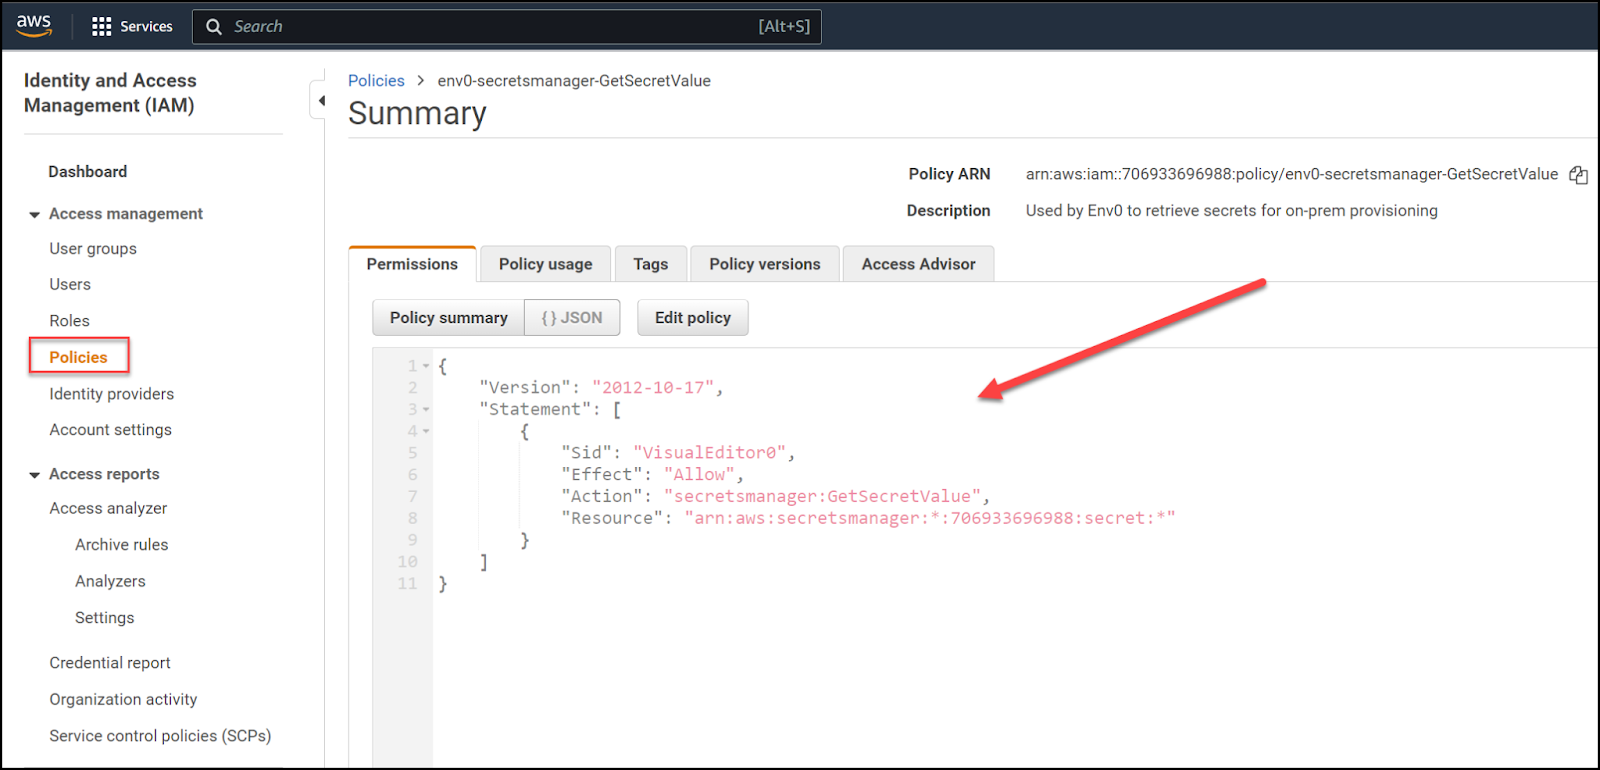Click the Policy ARN value text
This screenshot has width=1600, height=770.
(1292, 174)
